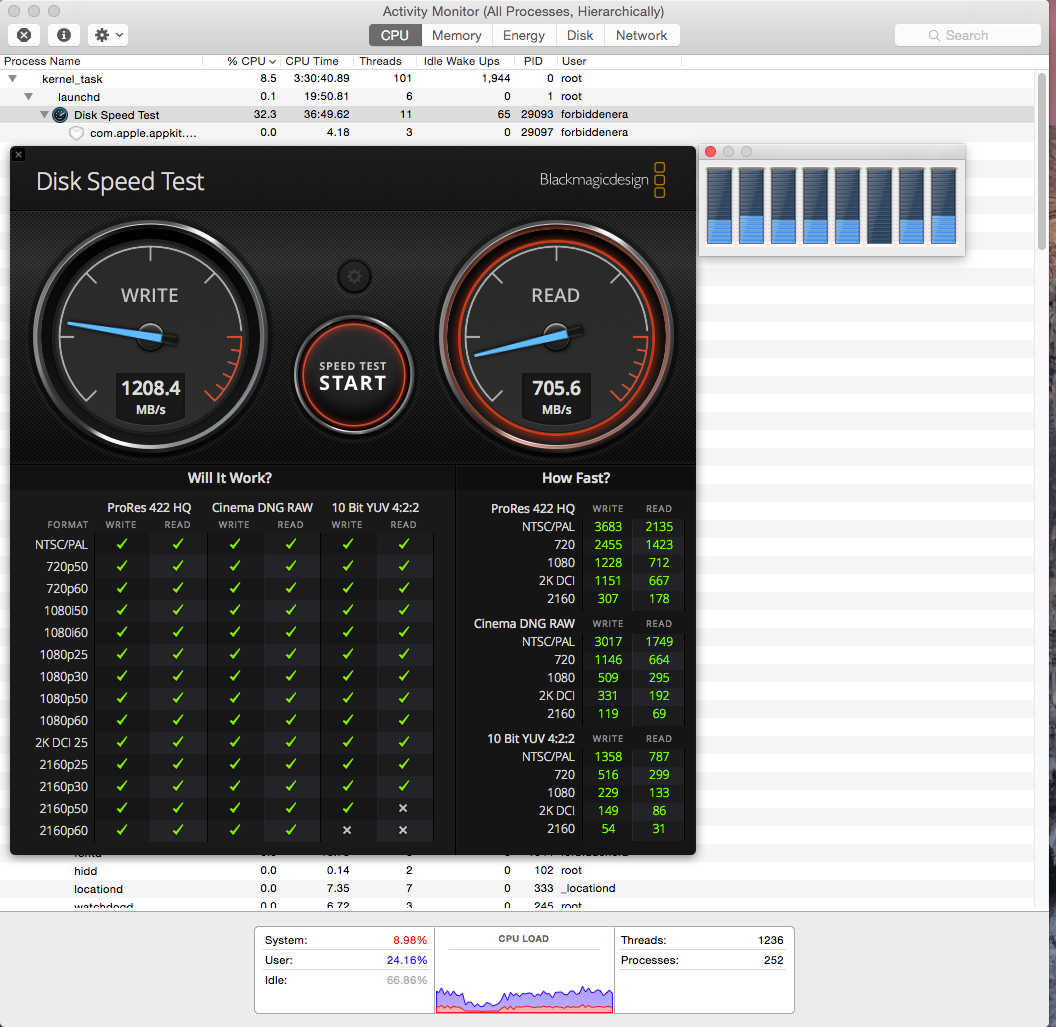Viewport: 1056px width, 1027px height.
Task: Switch to the CPU tab
Action: 395,35
